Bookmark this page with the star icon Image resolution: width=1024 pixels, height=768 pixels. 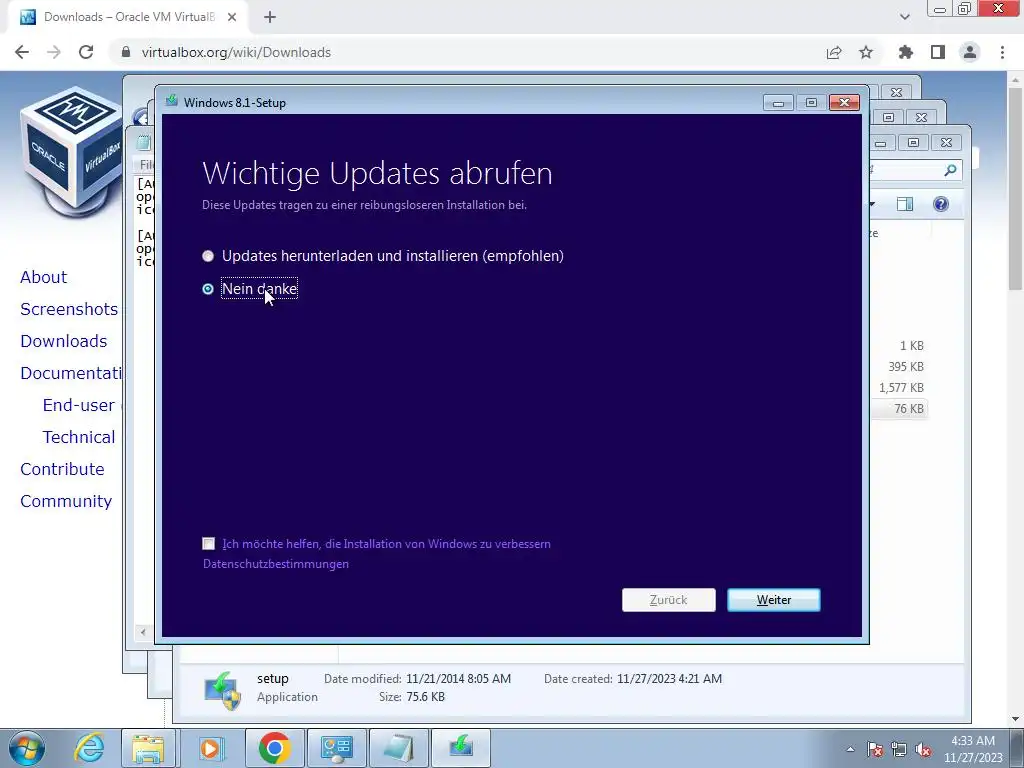click(x=866, y=52)
